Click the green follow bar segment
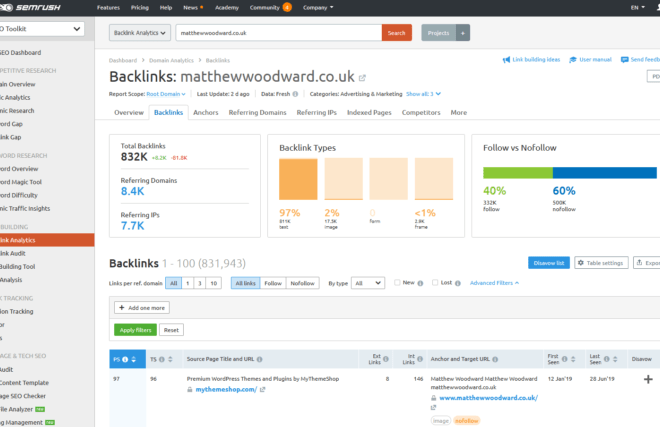Viewport: 660px width, 427px height. pos(518,173)
